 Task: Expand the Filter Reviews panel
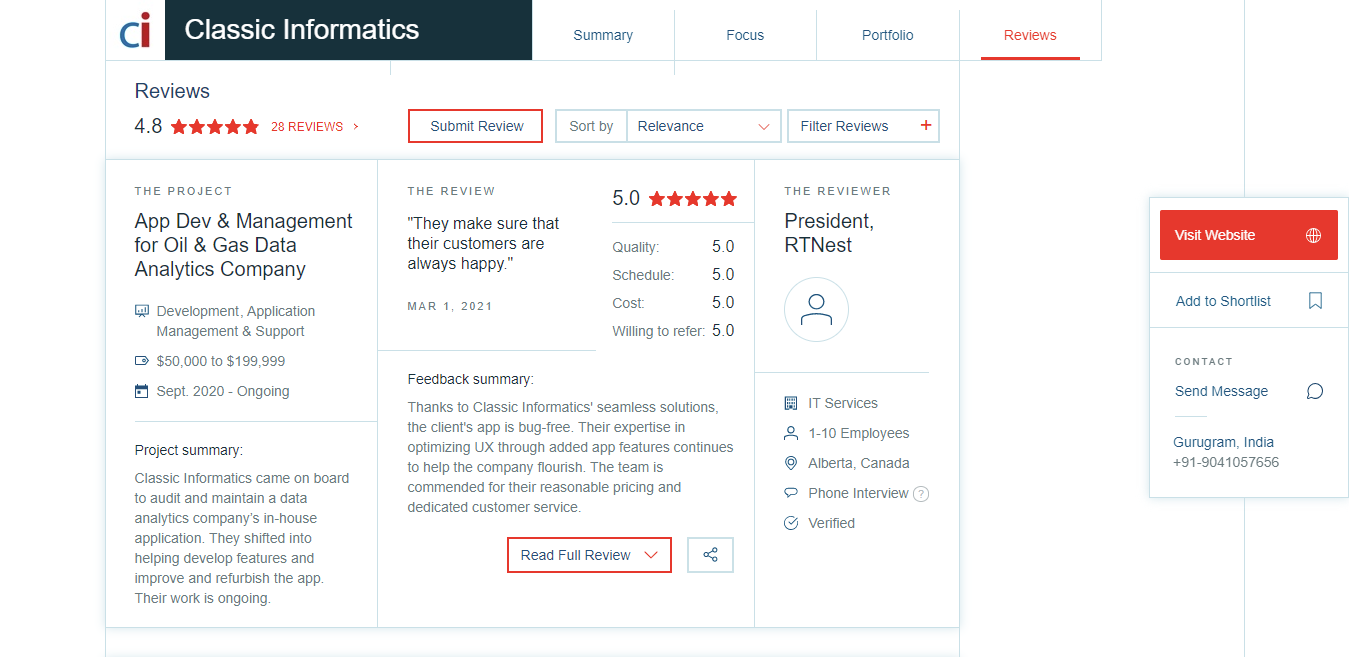[864, 126]
